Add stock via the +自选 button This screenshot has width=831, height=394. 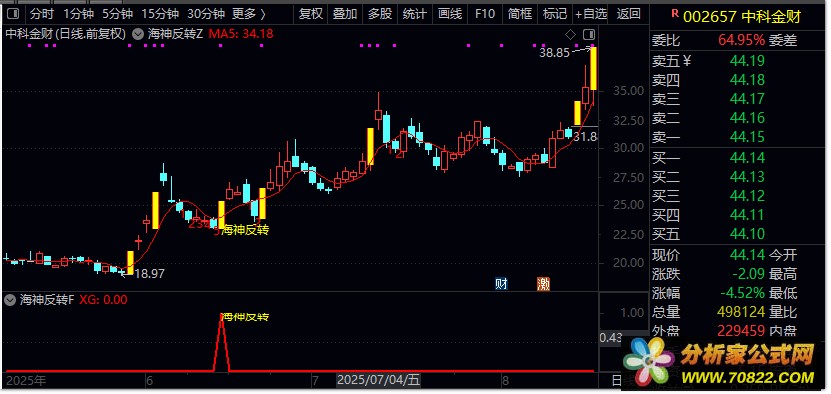coord(591,14)
